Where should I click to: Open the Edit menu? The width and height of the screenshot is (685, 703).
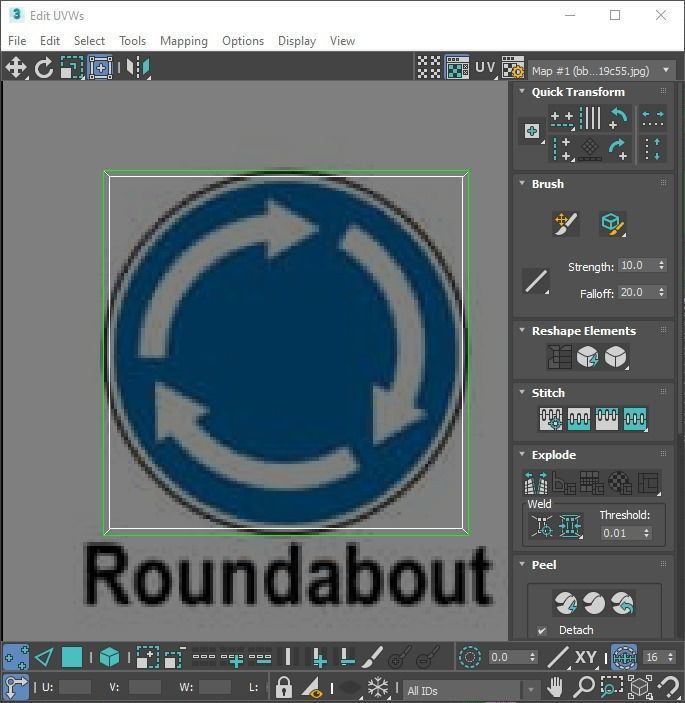[x=50, y=41]
